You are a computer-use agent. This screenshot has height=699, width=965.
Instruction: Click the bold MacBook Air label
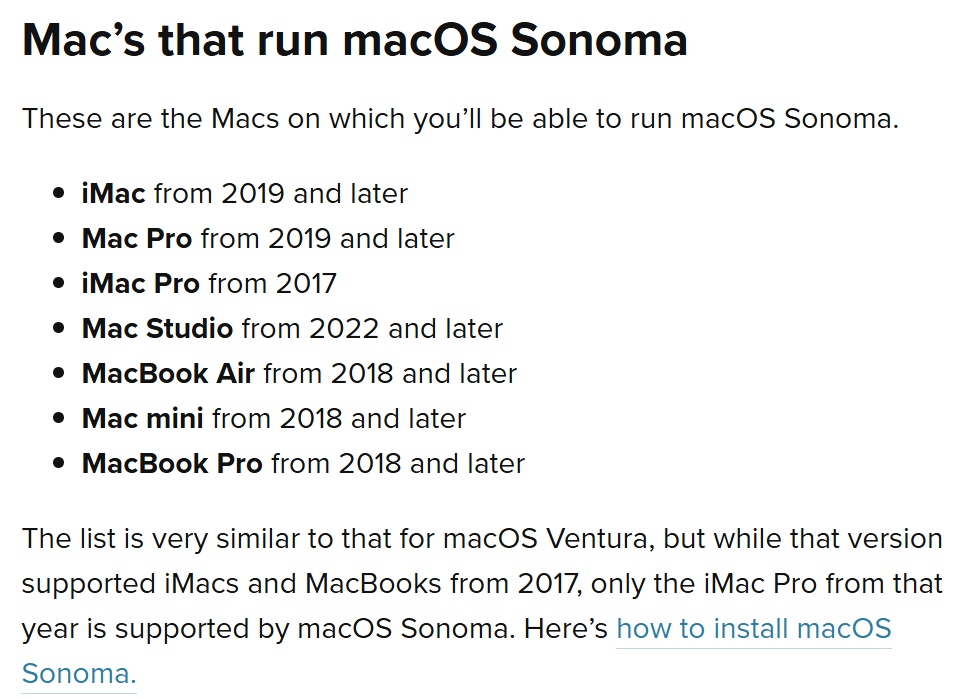(x=168, y=373)
